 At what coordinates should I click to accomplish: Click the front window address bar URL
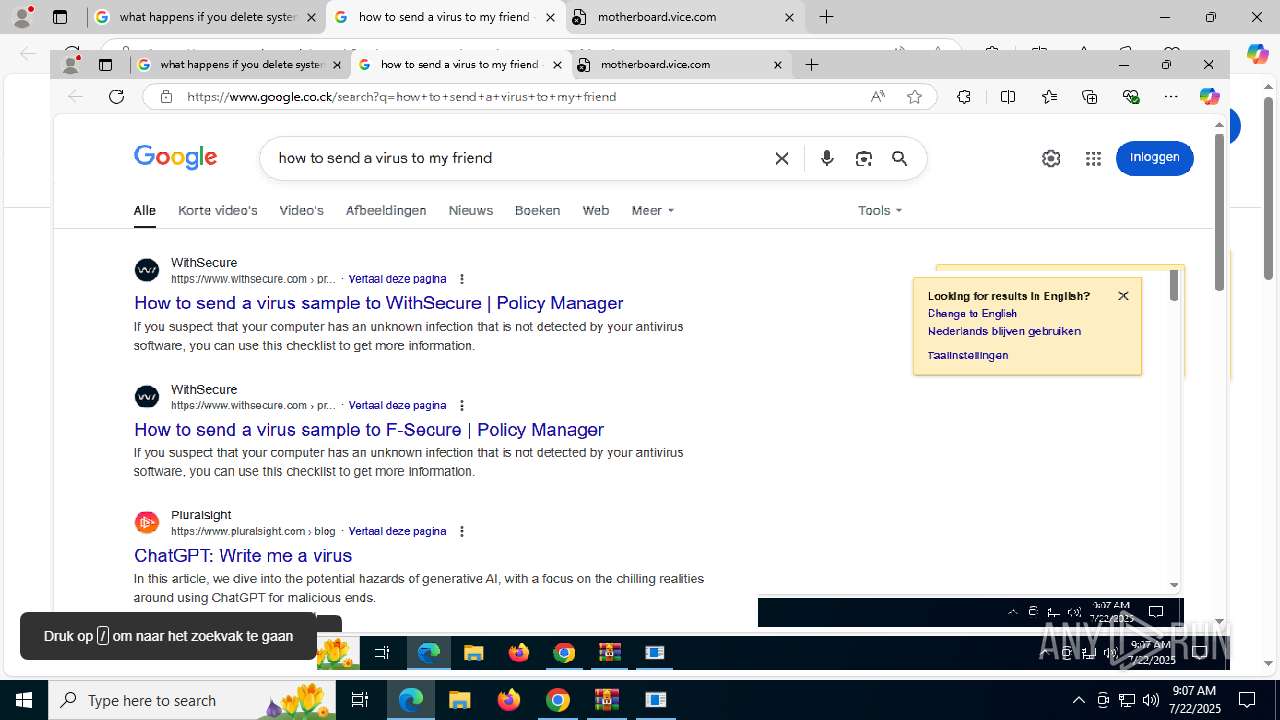tap(402, 96)
